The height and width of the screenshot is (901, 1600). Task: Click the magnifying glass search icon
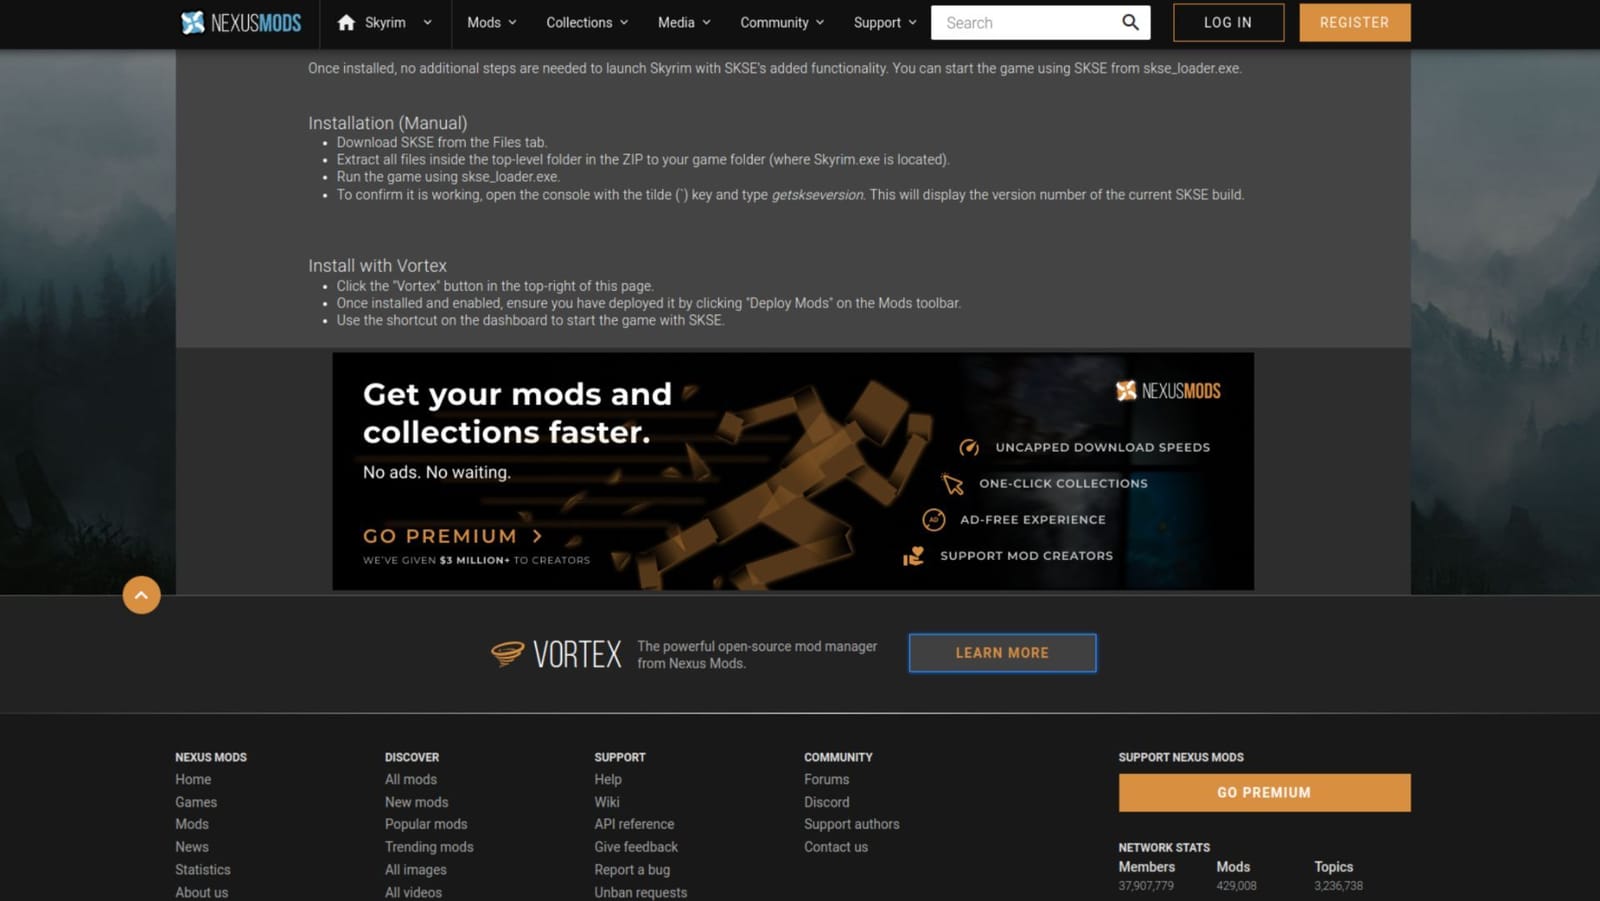[x=1130, y=22]
